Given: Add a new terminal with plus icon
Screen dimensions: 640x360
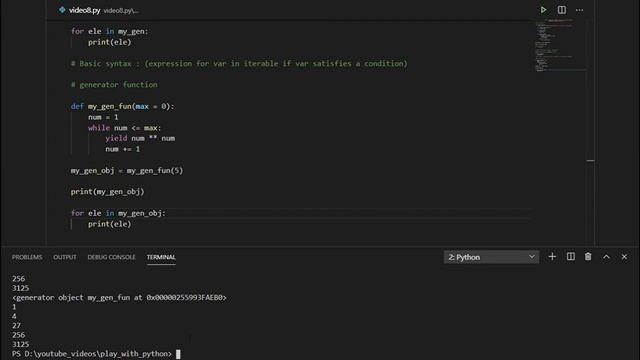Looking at the screenshot, I should tap(552, 257).
